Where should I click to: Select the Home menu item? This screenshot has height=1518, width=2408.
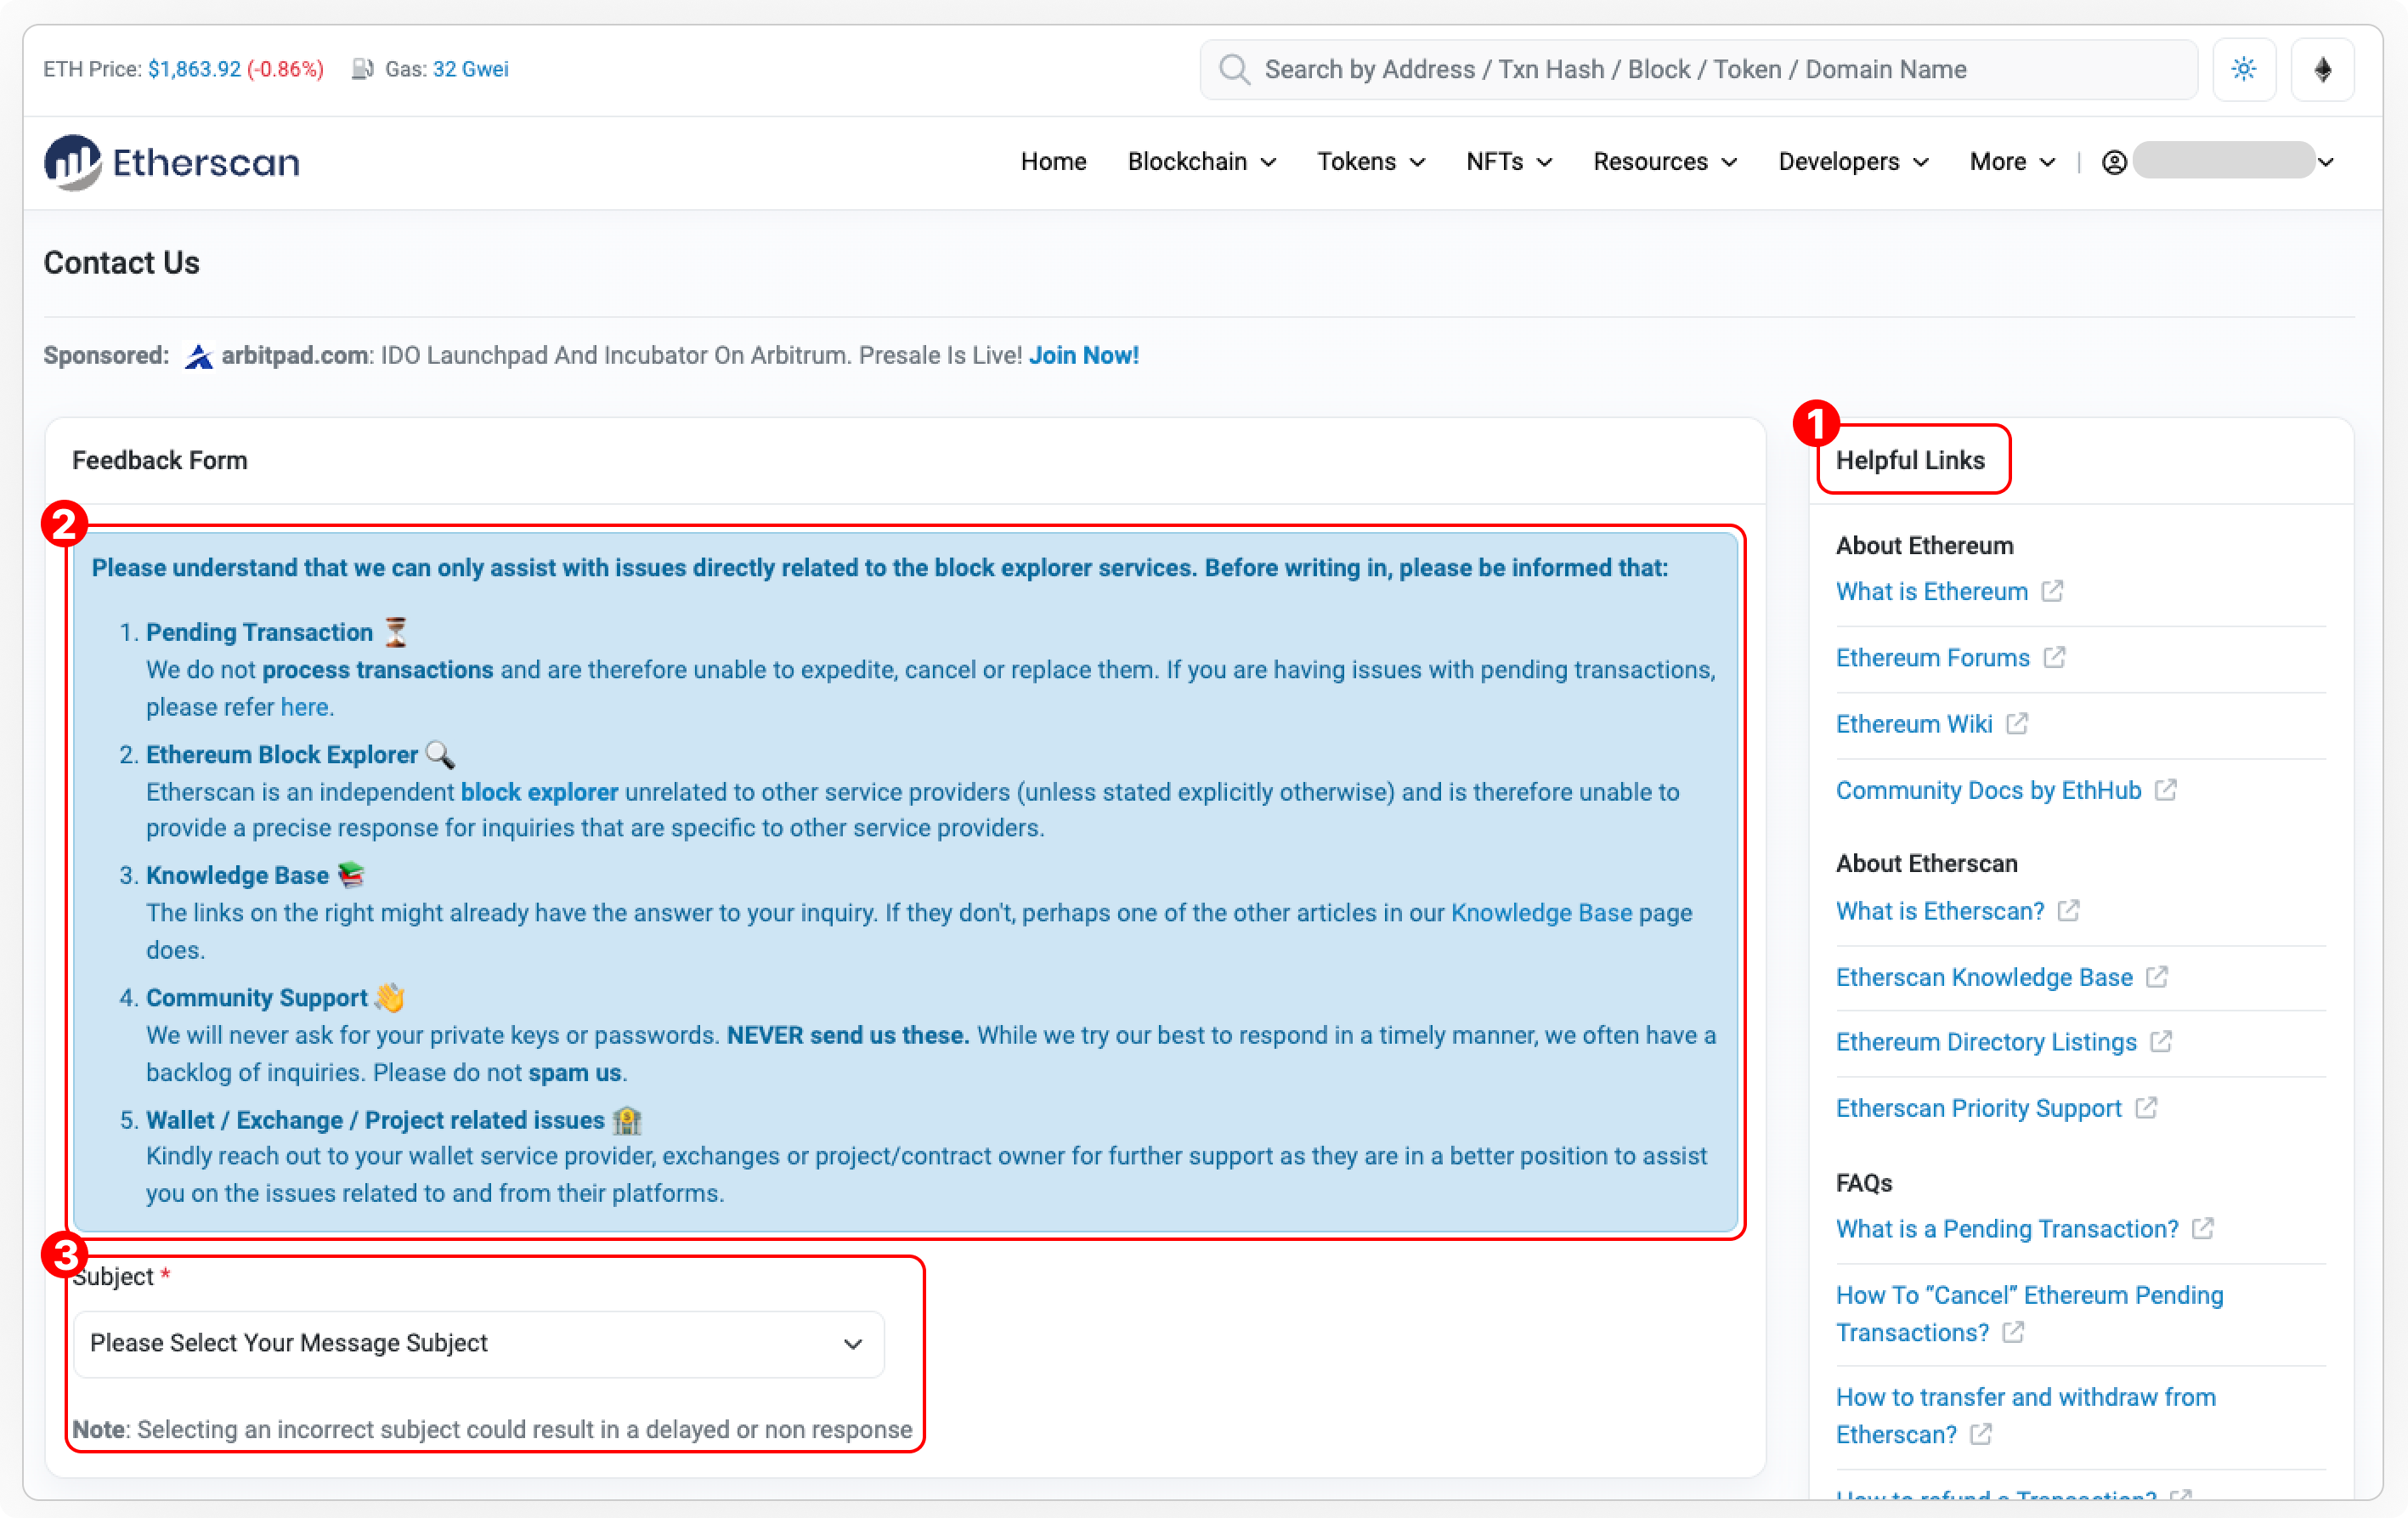tap(1053, 161)
